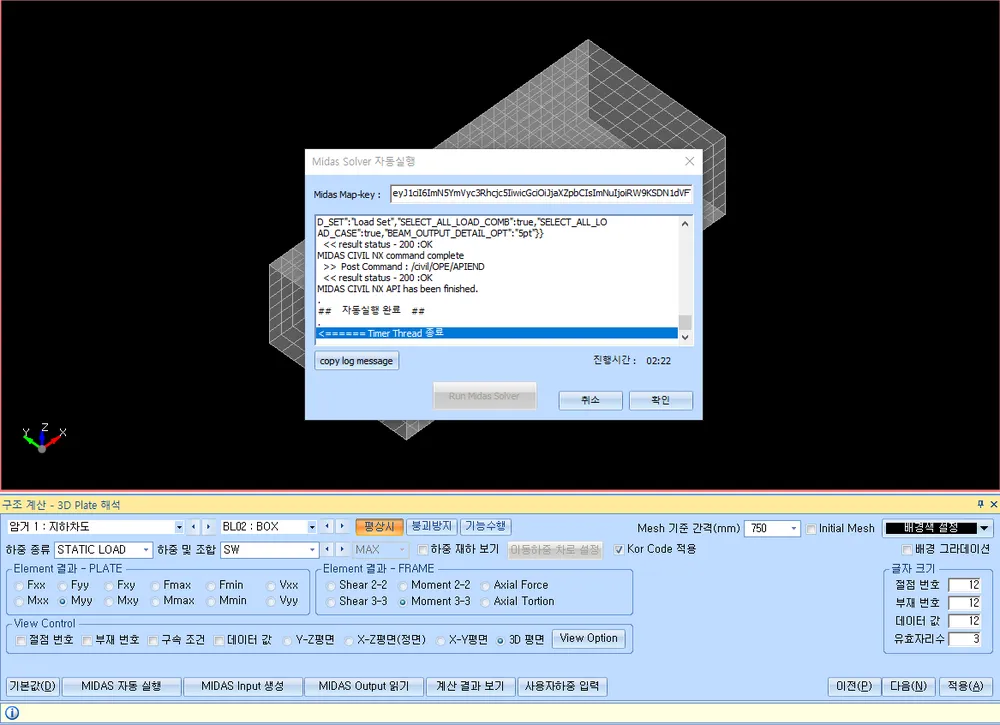1000x725 pixels.
Task: Toggle 부재 번호 checkbox
Action: coord(87,640)
